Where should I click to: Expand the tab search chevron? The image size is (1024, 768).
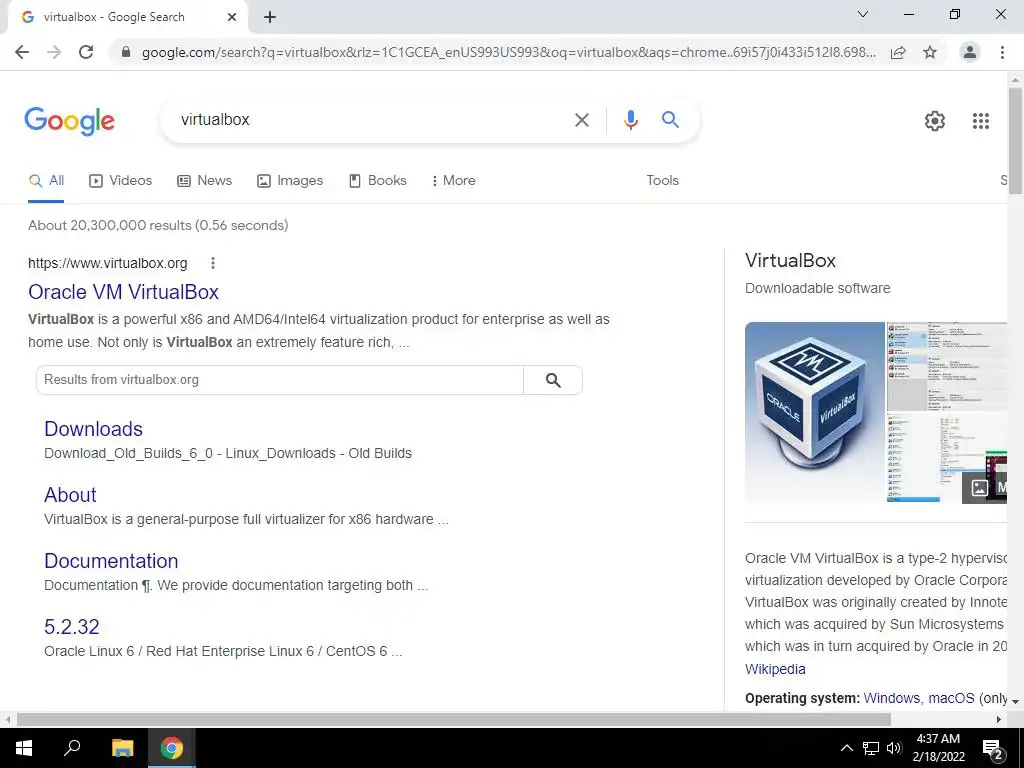(x=863, y=14)
